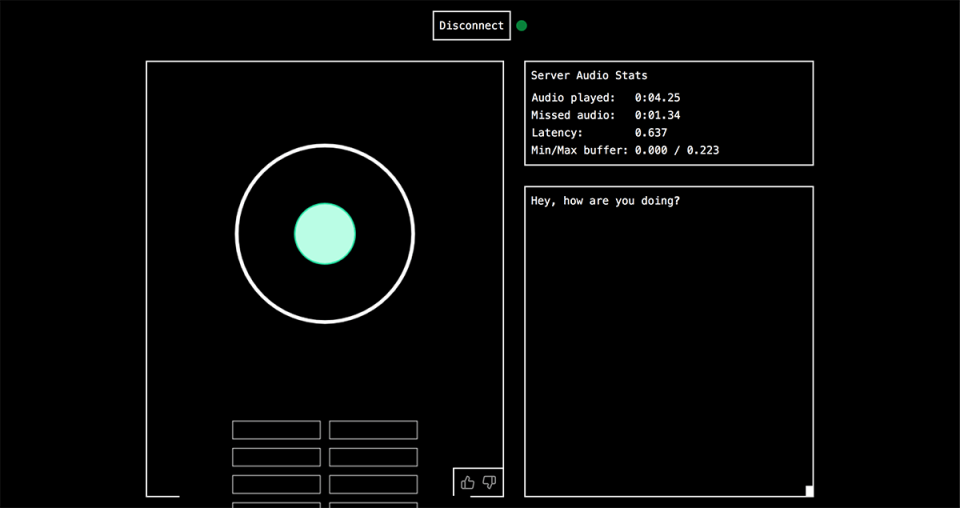Click the Server Audio Stats heading
Screen dimensions: 960x508
[589, 76]
